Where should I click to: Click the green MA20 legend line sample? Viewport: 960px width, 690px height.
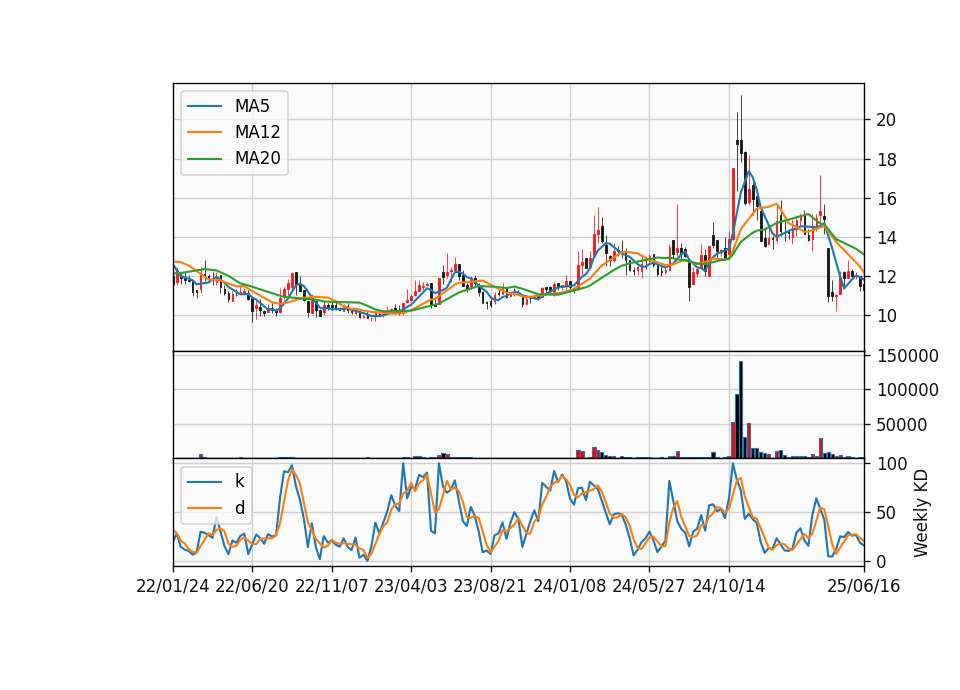coord(204,159)
